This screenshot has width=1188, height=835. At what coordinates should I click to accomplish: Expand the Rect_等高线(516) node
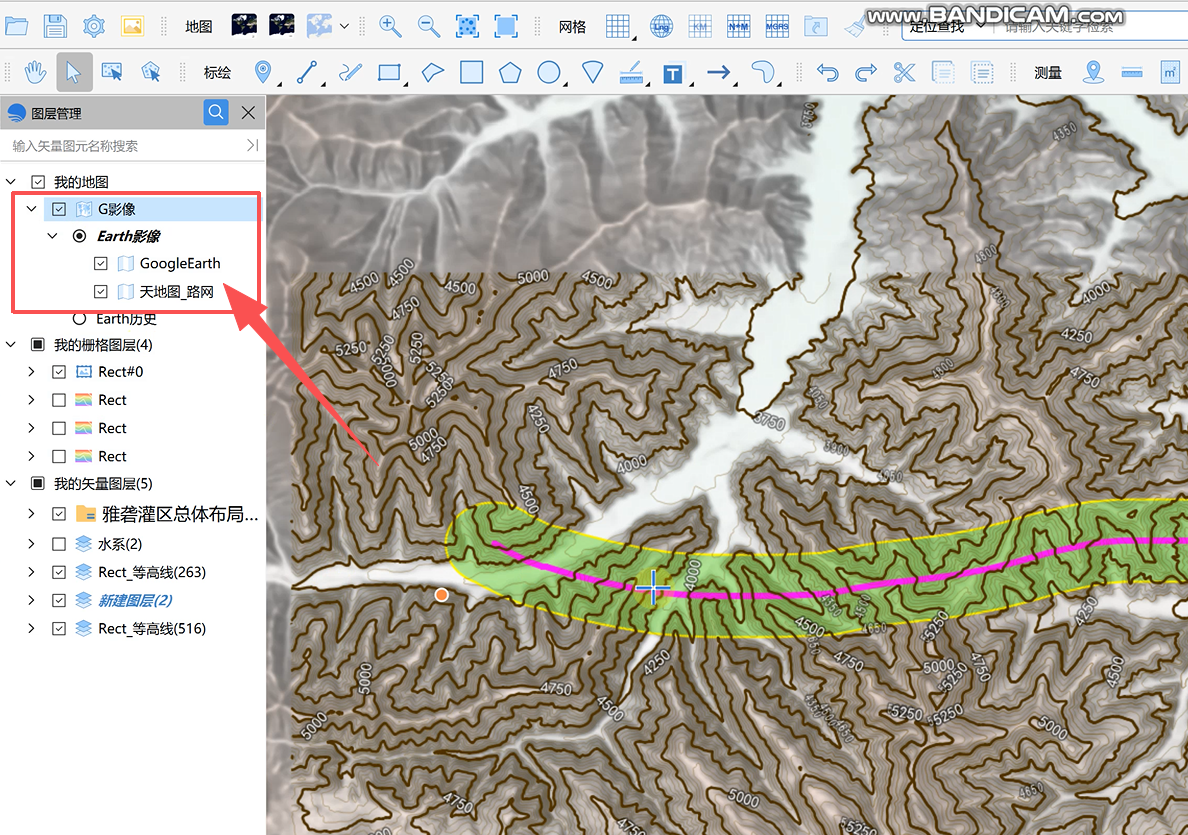tap(32, 628)
